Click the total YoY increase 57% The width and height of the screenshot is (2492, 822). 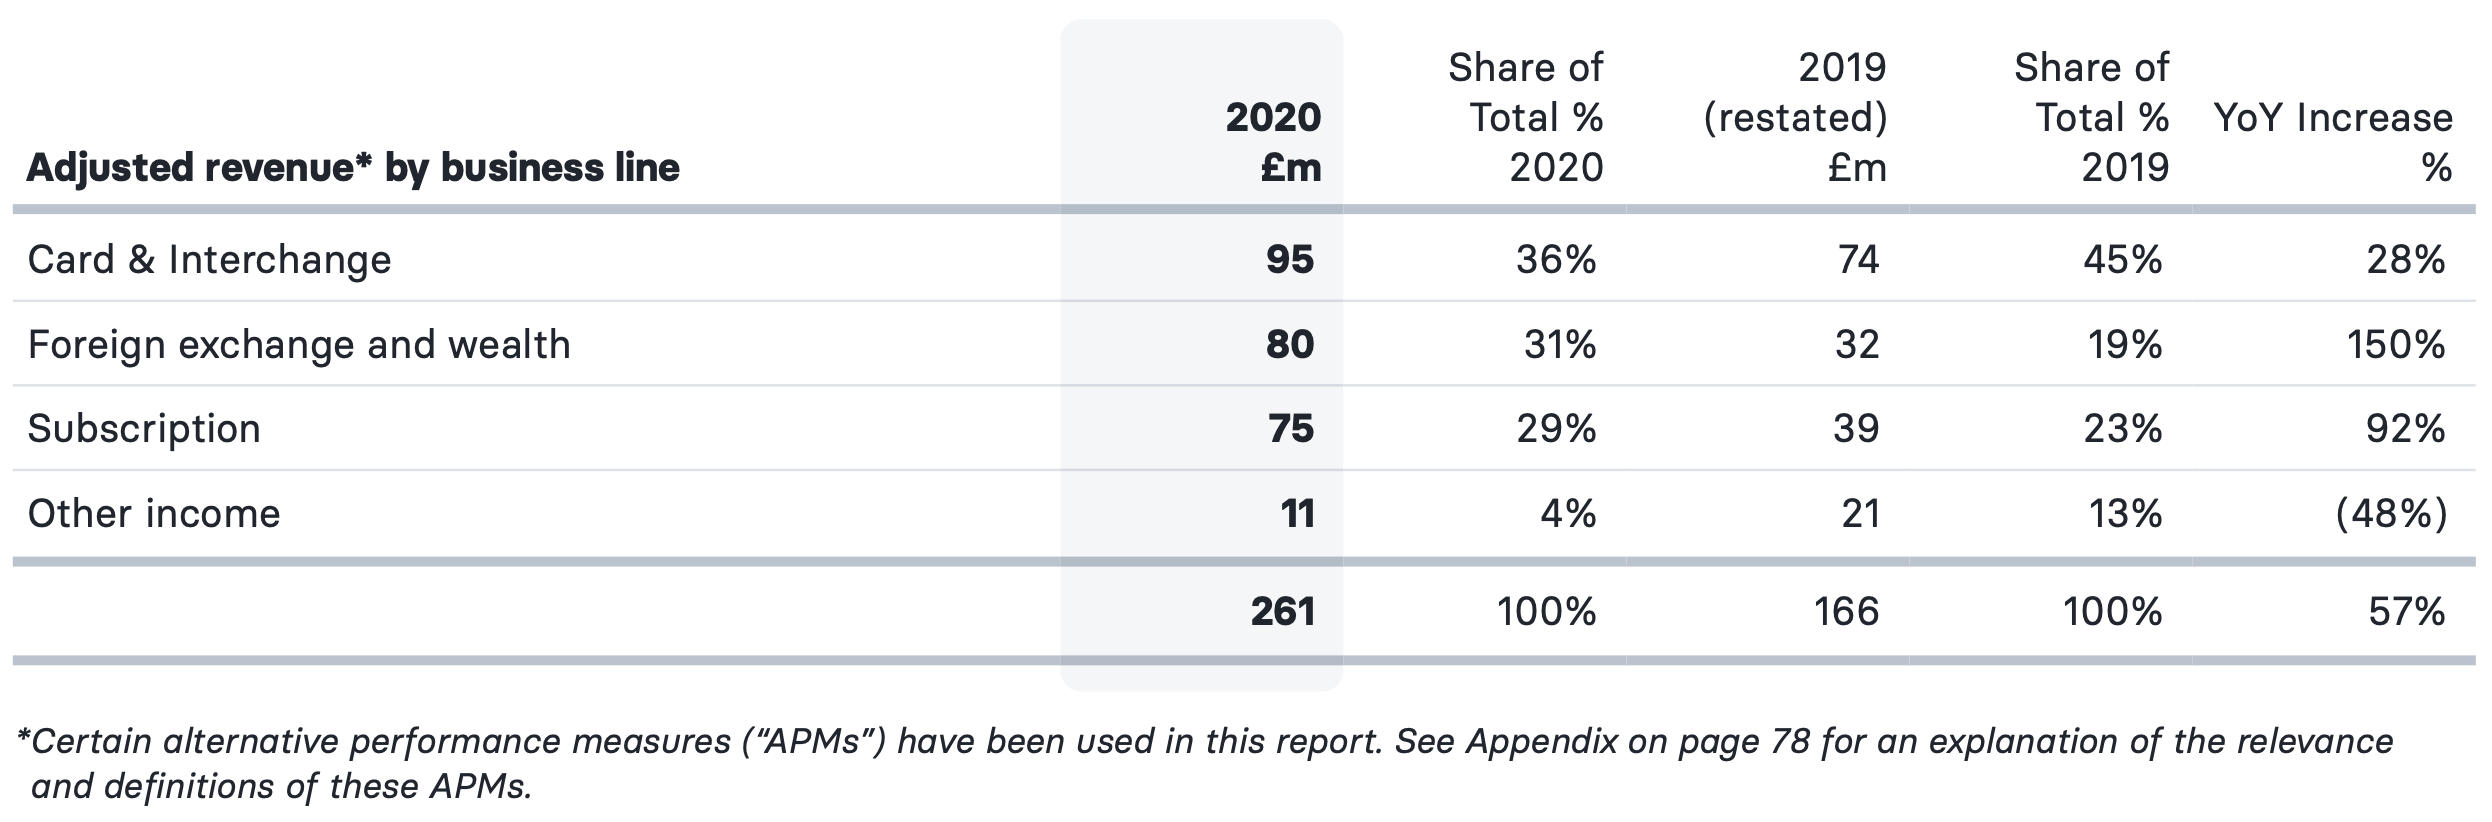[2407, 612]
